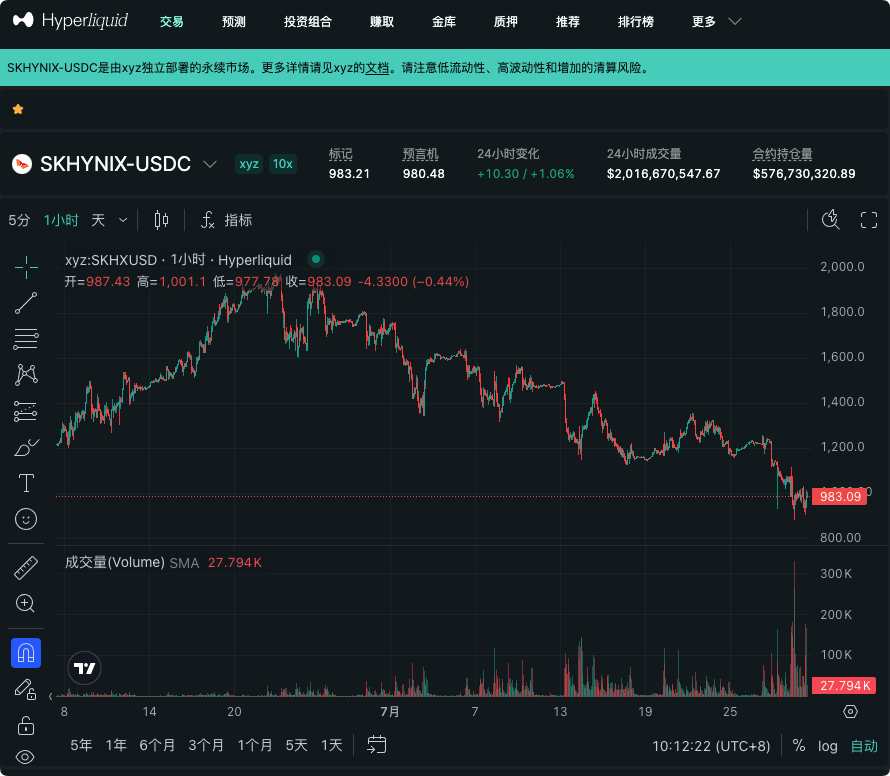The width and height of the screenshot is (890, 776).
Task: Open the candlestick chart type selector
Action: (x=161, y=220)
